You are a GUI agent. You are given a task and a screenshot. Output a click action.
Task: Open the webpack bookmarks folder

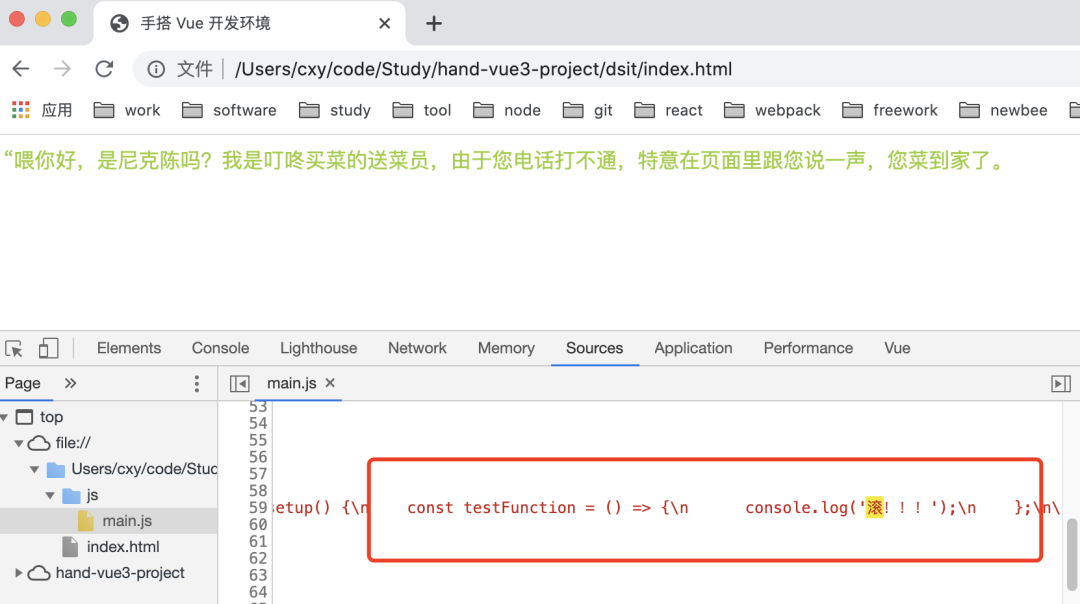(x=775, y=110)
